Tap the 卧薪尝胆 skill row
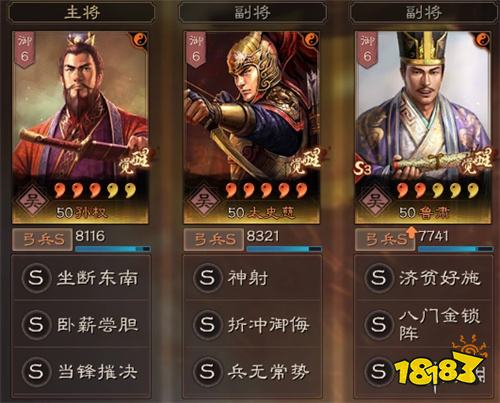The width and height of the screenshot is (500, 403). (x=81, y=324)
